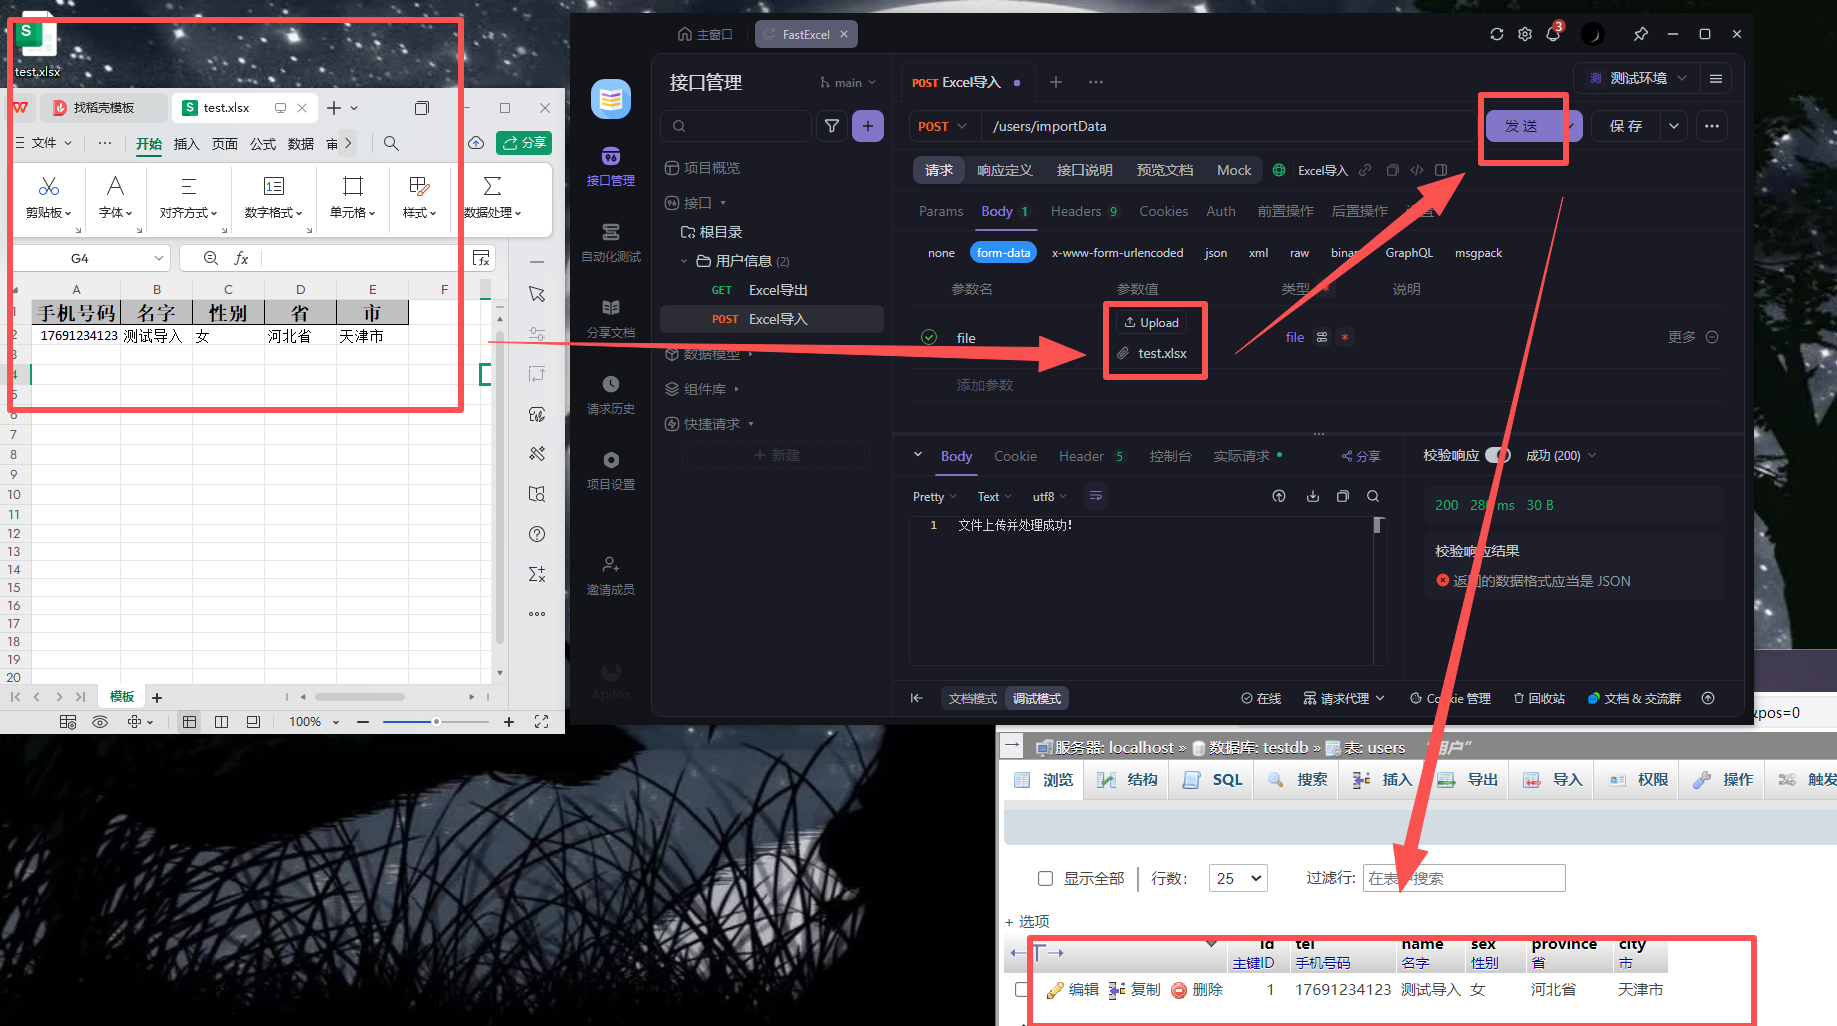Select the json body type
Screen dimensions: 1837x1026
[1215, 253]
